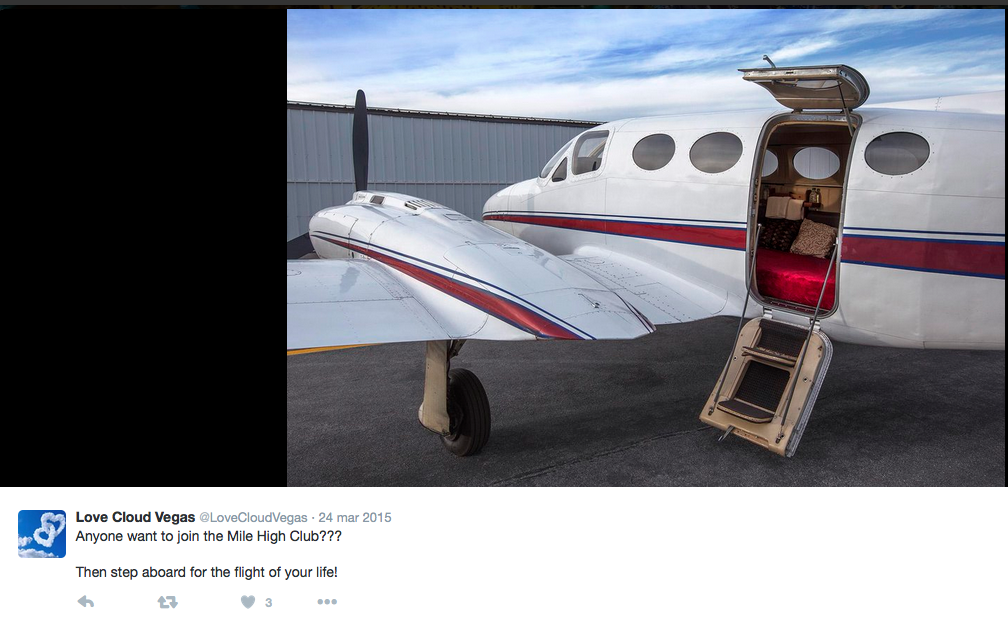The height and width of the screenshot is (629, 1008).
Task: Dismiss the photo via the black backdrop
Action: (143, 248)
